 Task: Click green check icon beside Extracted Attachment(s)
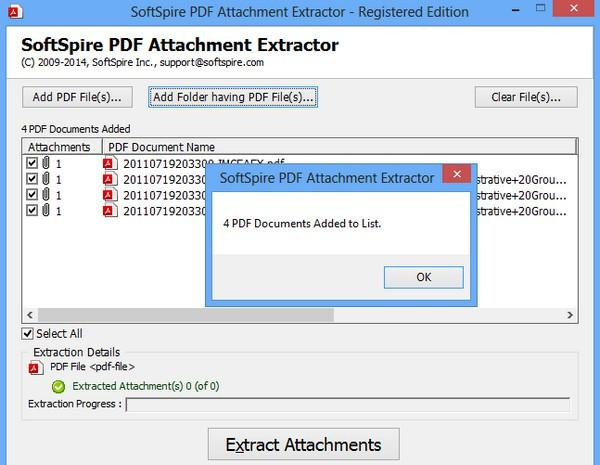59,387
